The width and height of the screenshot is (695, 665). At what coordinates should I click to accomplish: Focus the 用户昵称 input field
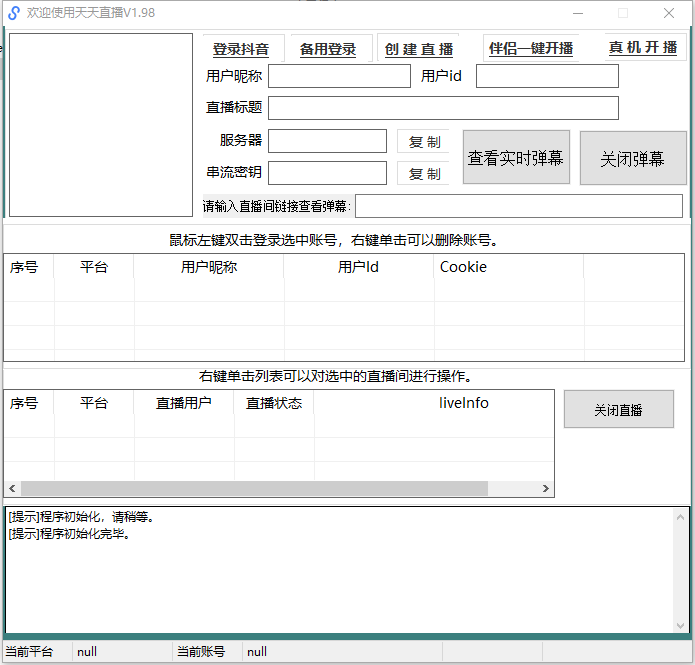(339, 76)
